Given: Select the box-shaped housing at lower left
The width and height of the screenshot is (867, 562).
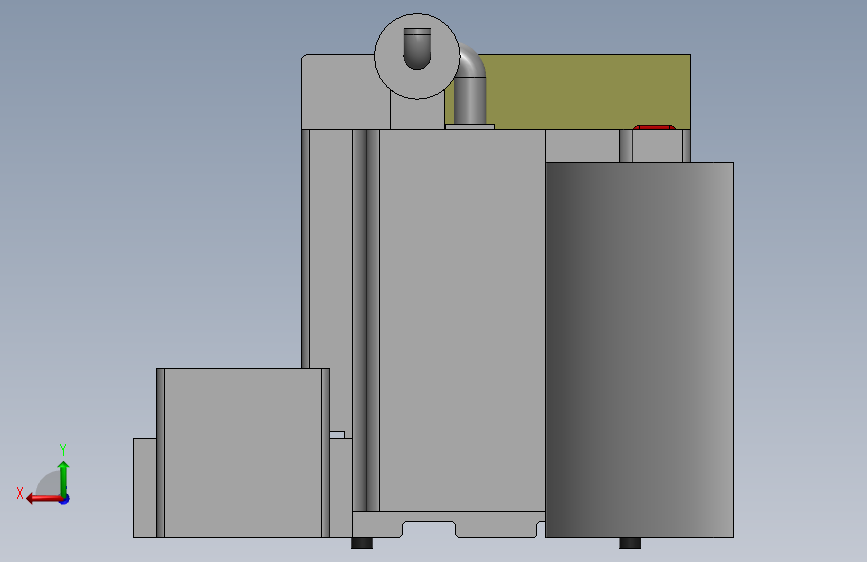Looking at the screenshot, I should click(x=243, y=452).
